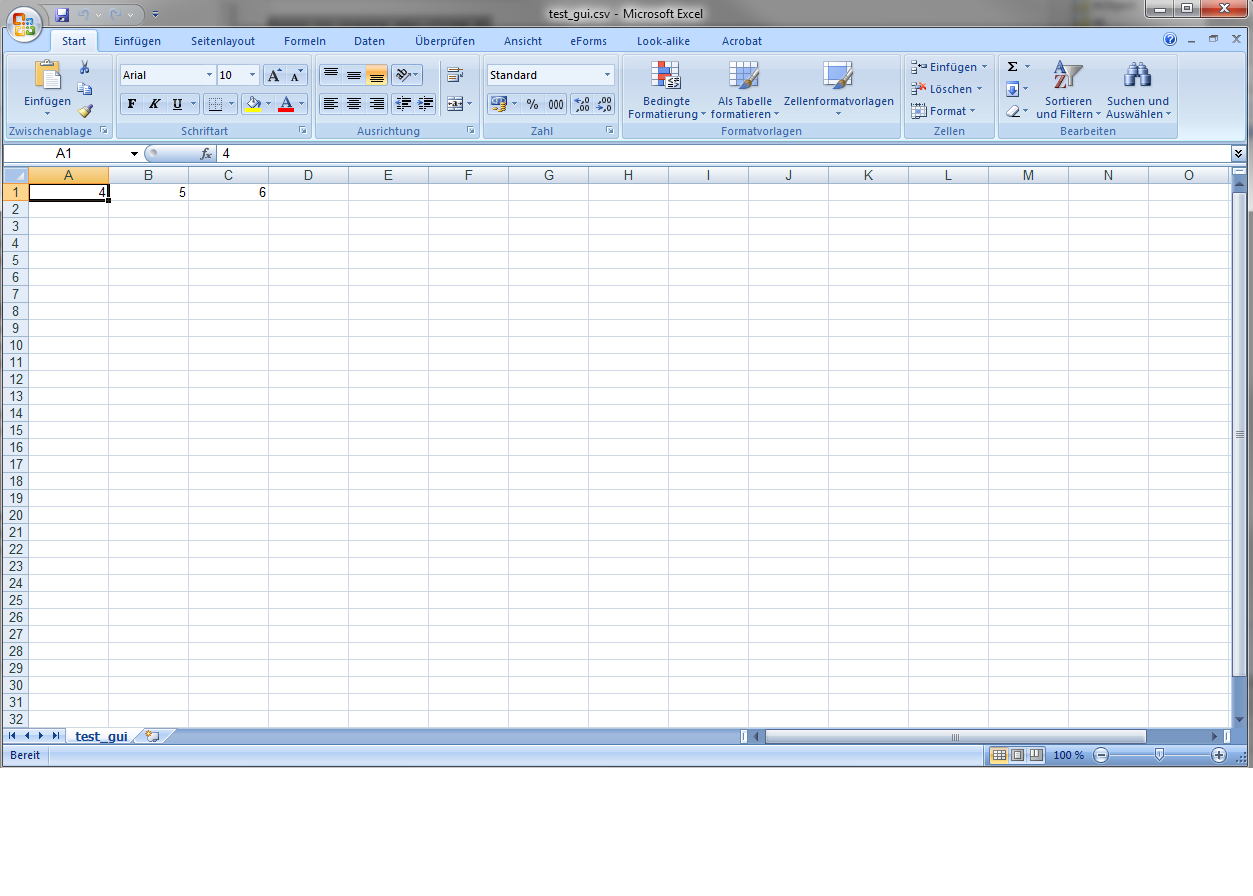Switch to page layout view button

[1017, 755]
